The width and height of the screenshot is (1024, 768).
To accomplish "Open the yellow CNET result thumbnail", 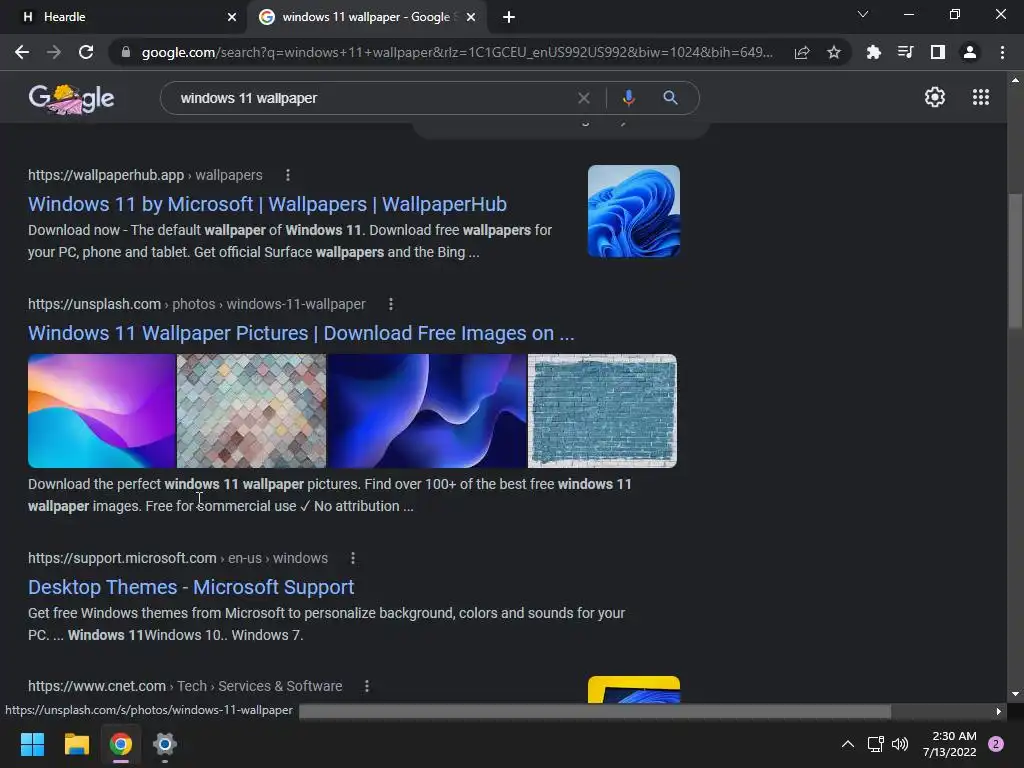I will coord(633,690).
